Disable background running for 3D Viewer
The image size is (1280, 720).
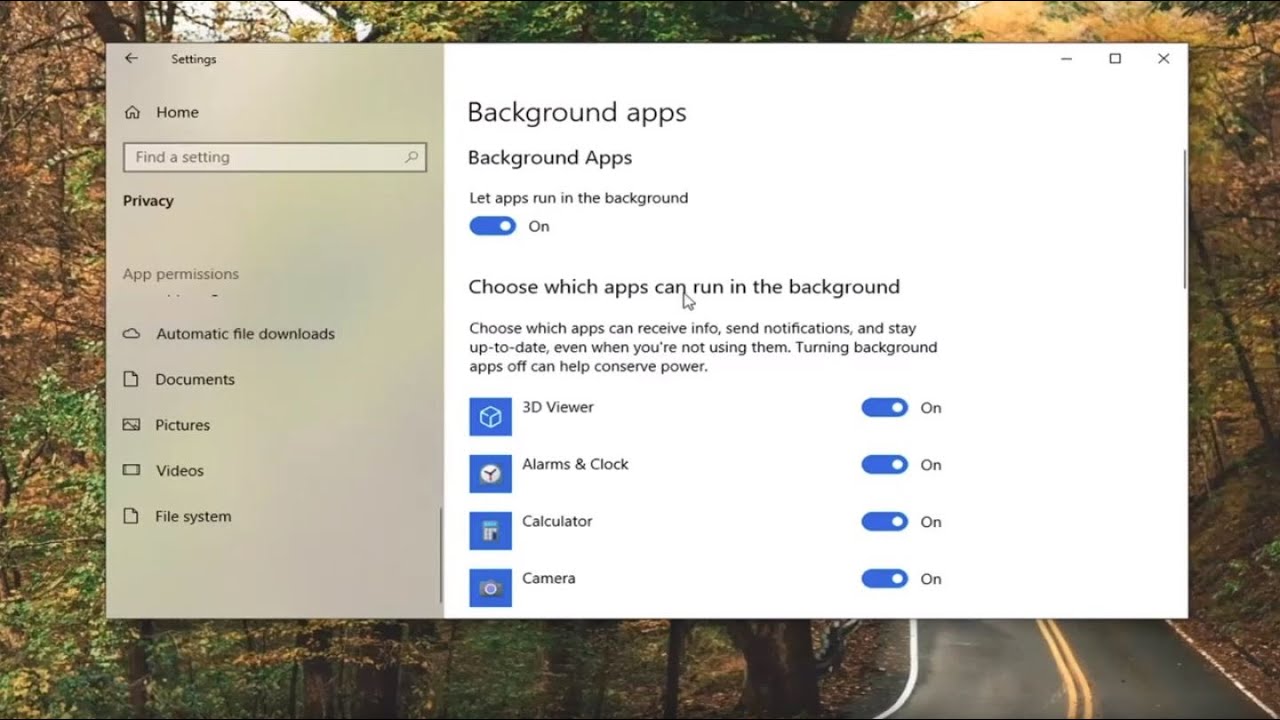coord(884,407)
